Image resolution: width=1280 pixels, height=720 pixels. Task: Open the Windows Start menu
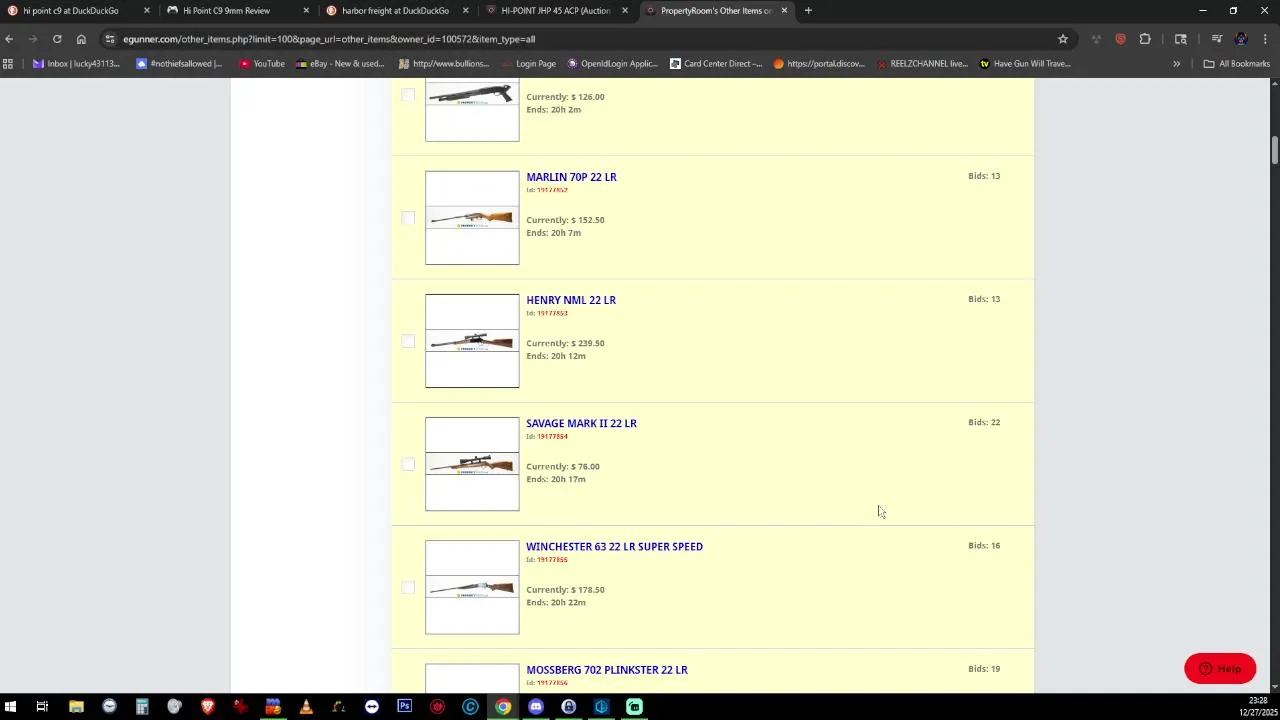[x=10, y=707]
